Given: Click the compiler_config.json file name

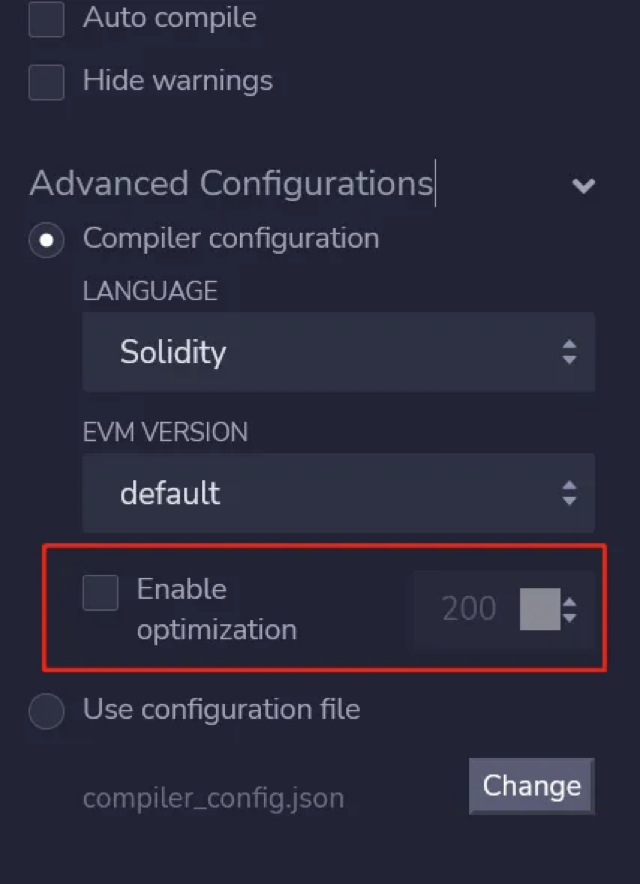Looking at the screenshot, I should (x=213, y=799).
